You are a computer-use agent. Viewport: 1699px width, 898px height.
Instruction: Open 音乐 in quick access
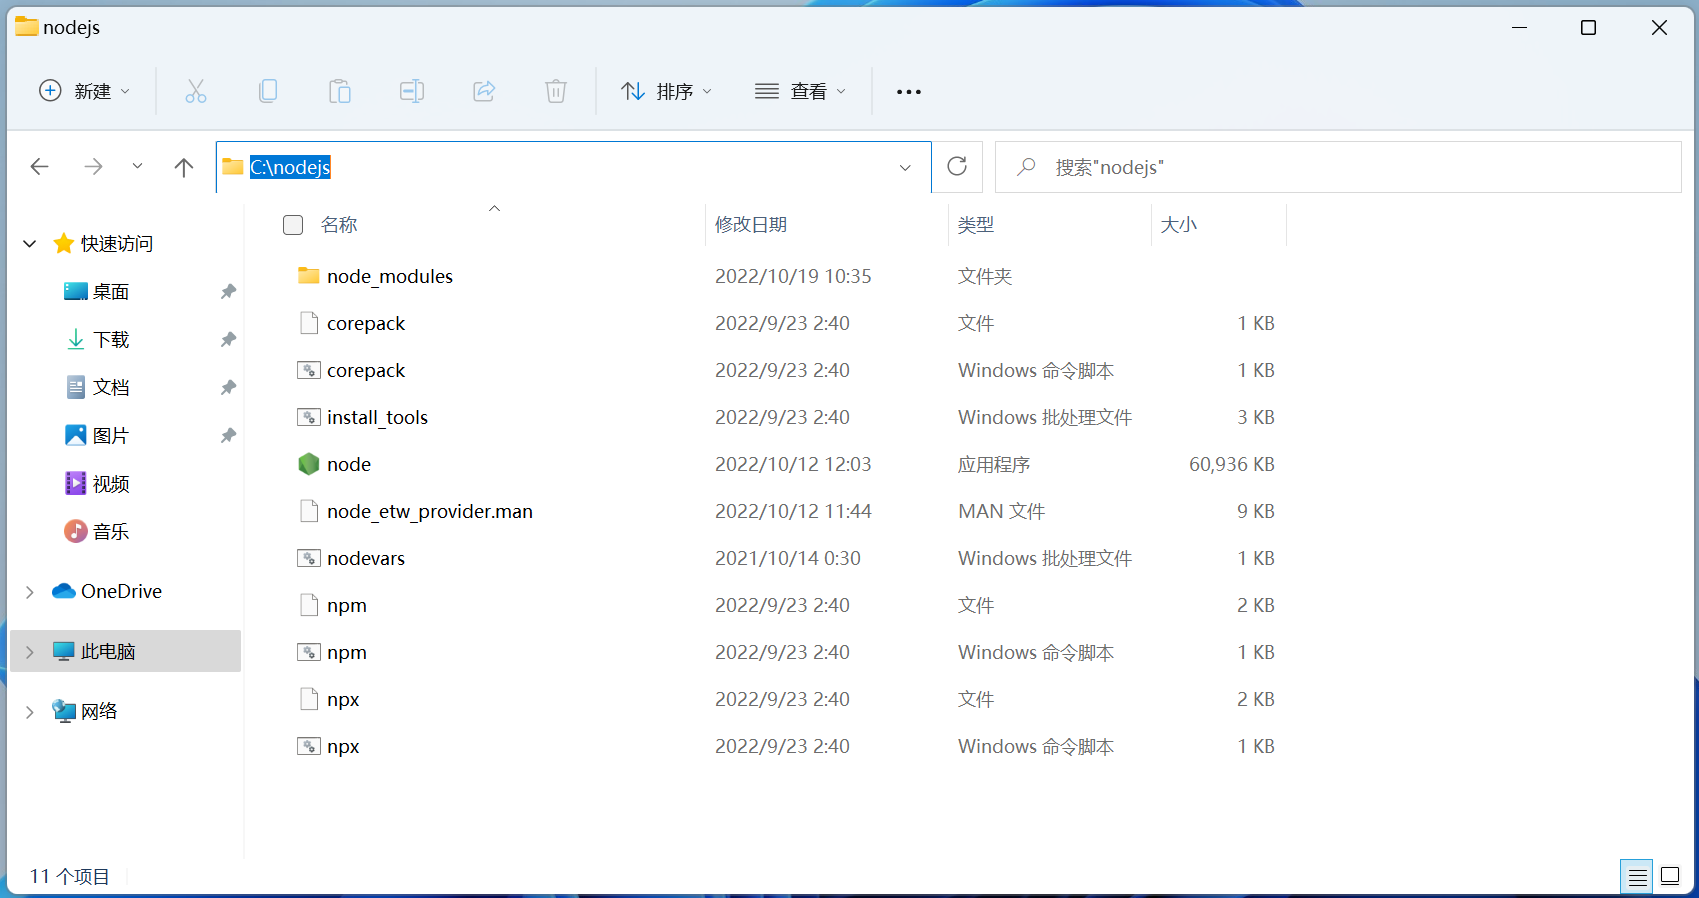click(110, 531)
